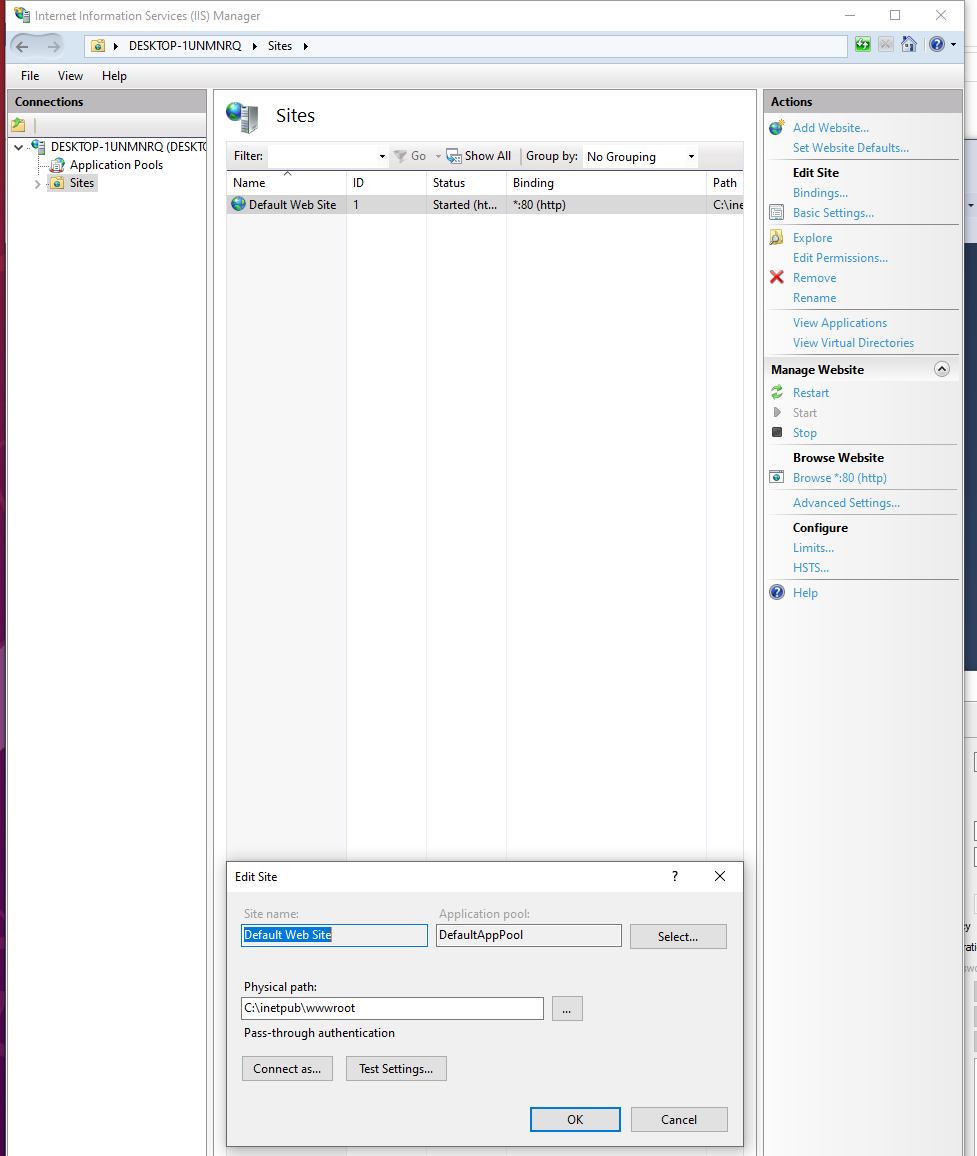Open the Group by No Grouping dropdown
977x1156 pixels.
coord(691,156)
